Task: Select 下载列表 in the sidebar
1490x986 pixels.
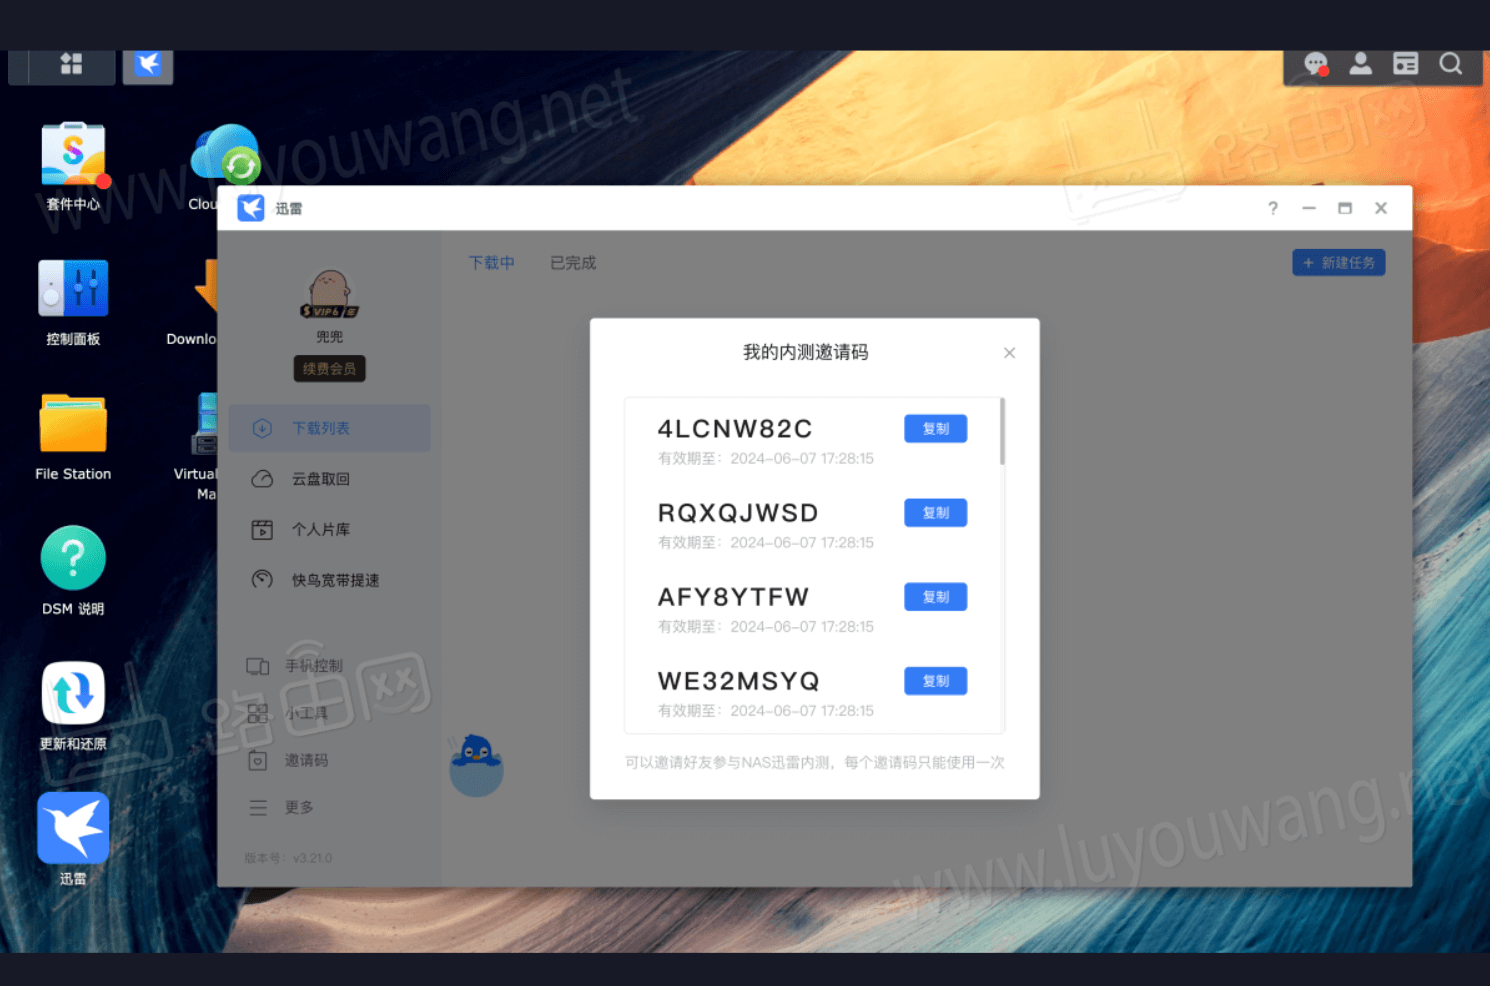Action: click(x=330, y=428)
